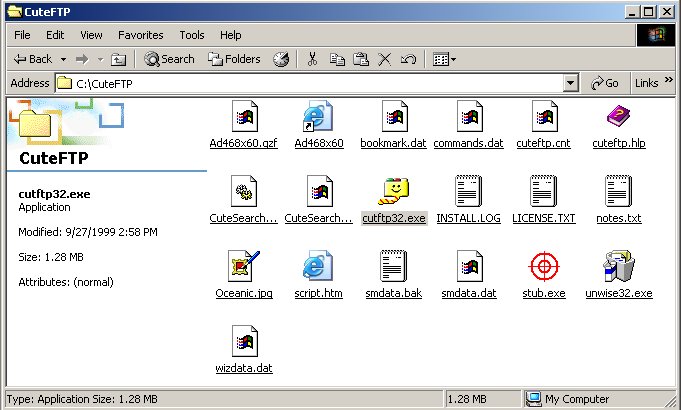Image resolution: width=681 pixels, height=410 pixels.
Task: Select the notes.txt notepad icon
Action: [x=618, y=191]
